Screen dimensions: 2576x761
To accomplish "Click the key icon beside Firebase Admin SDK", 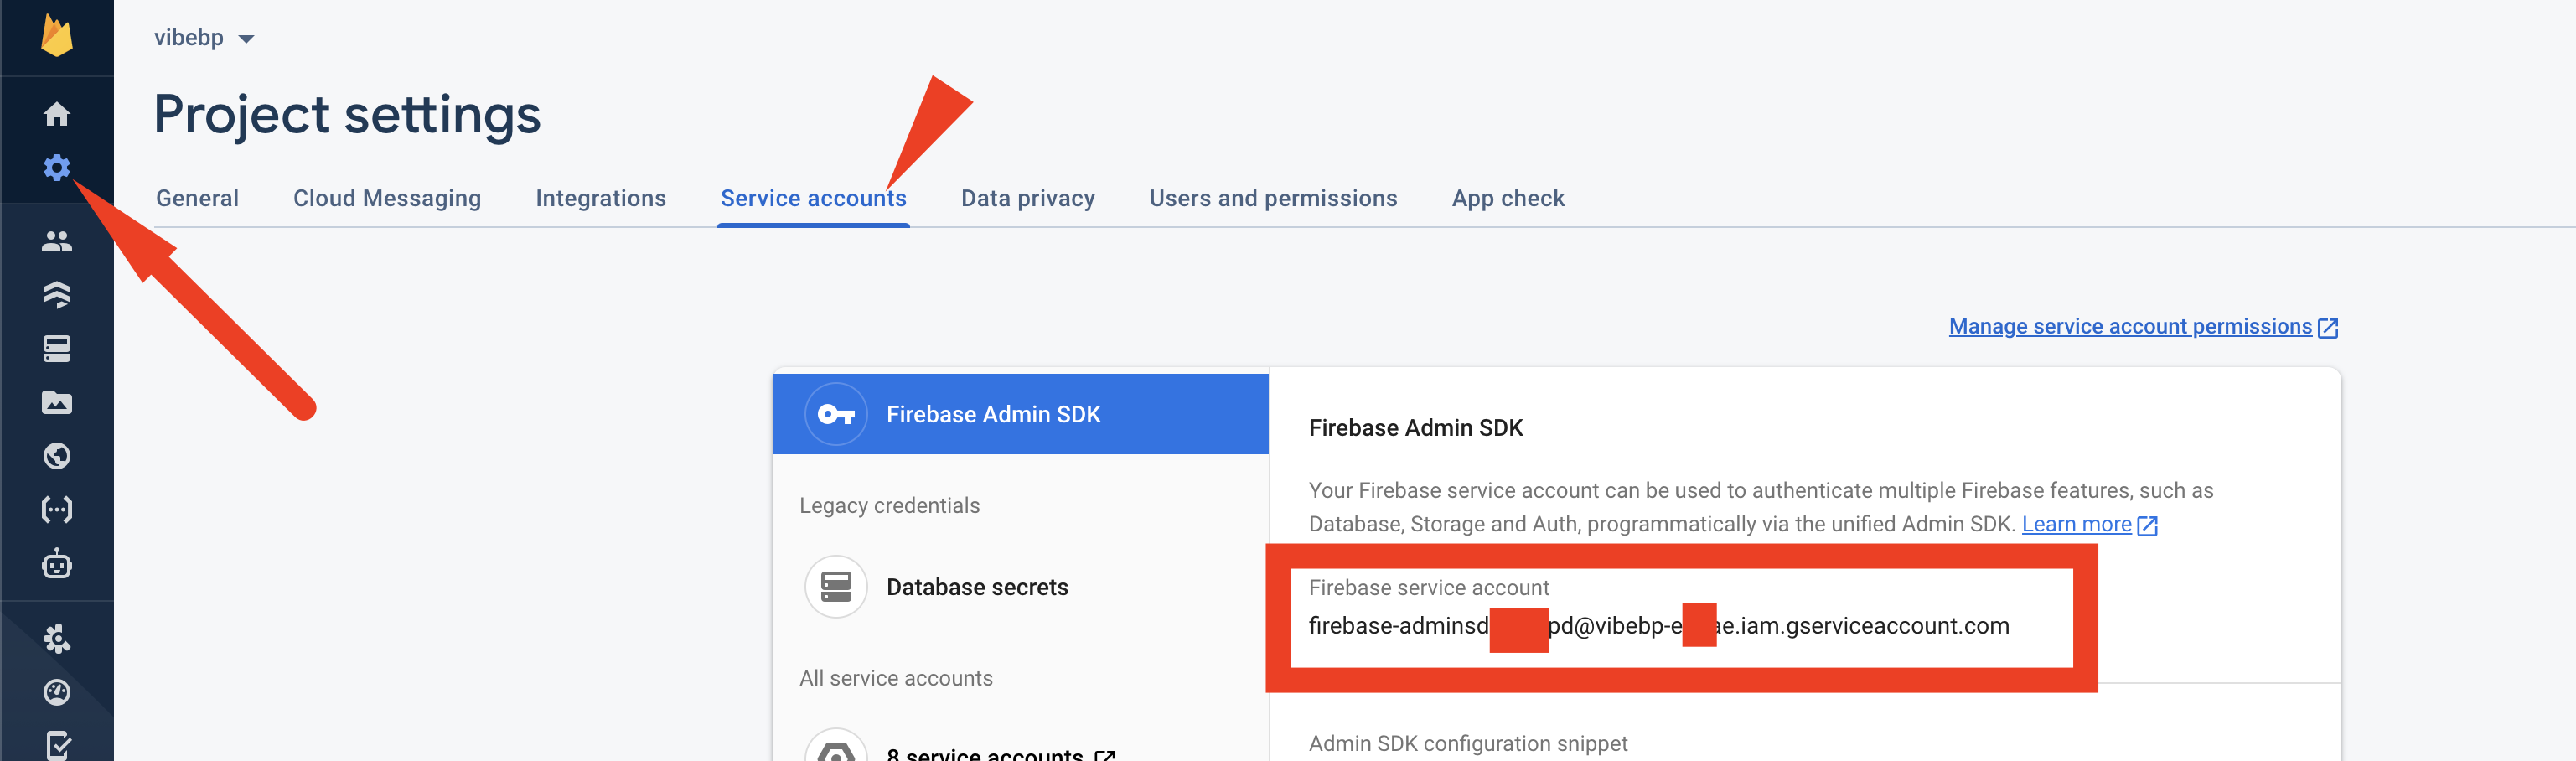I will click(x=836, y=414).
